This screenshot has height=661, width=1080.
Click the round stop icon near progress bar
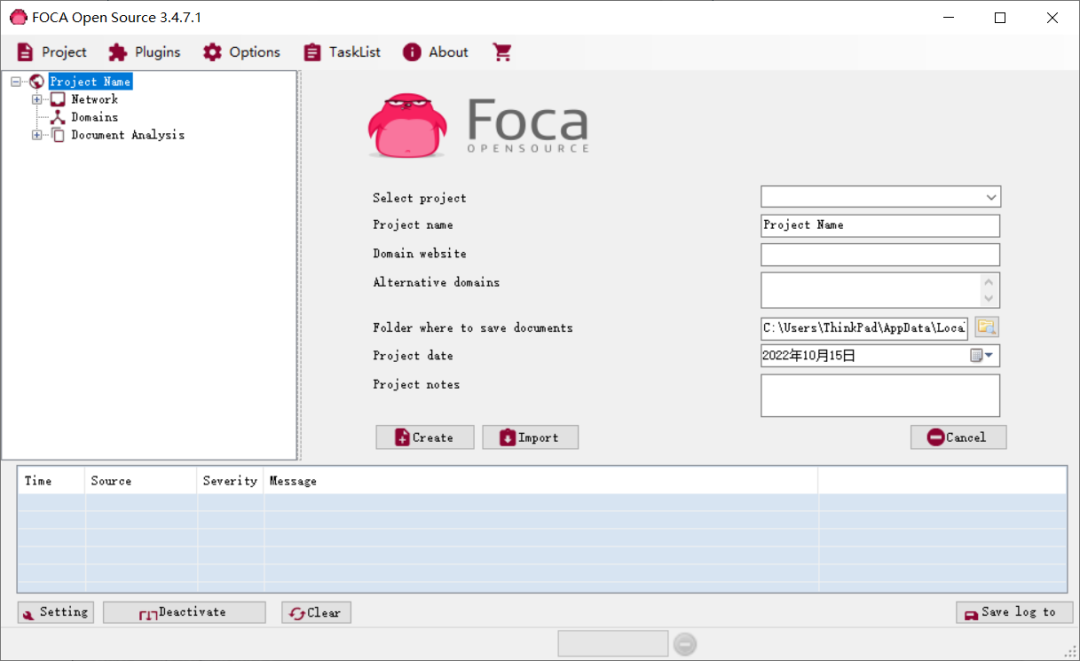tap(685, 644)
